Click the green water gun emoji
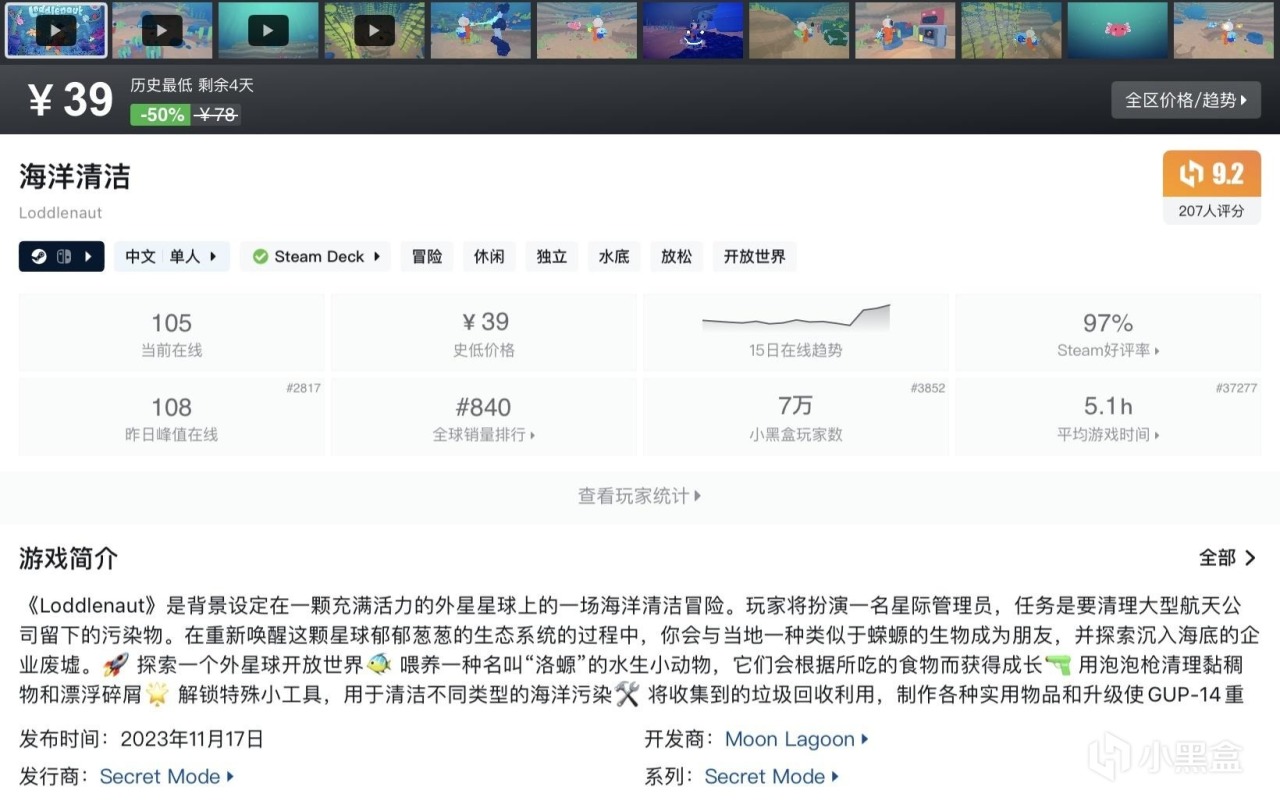The height and width of the screenshot is (801, 1280). (1057, 665)
